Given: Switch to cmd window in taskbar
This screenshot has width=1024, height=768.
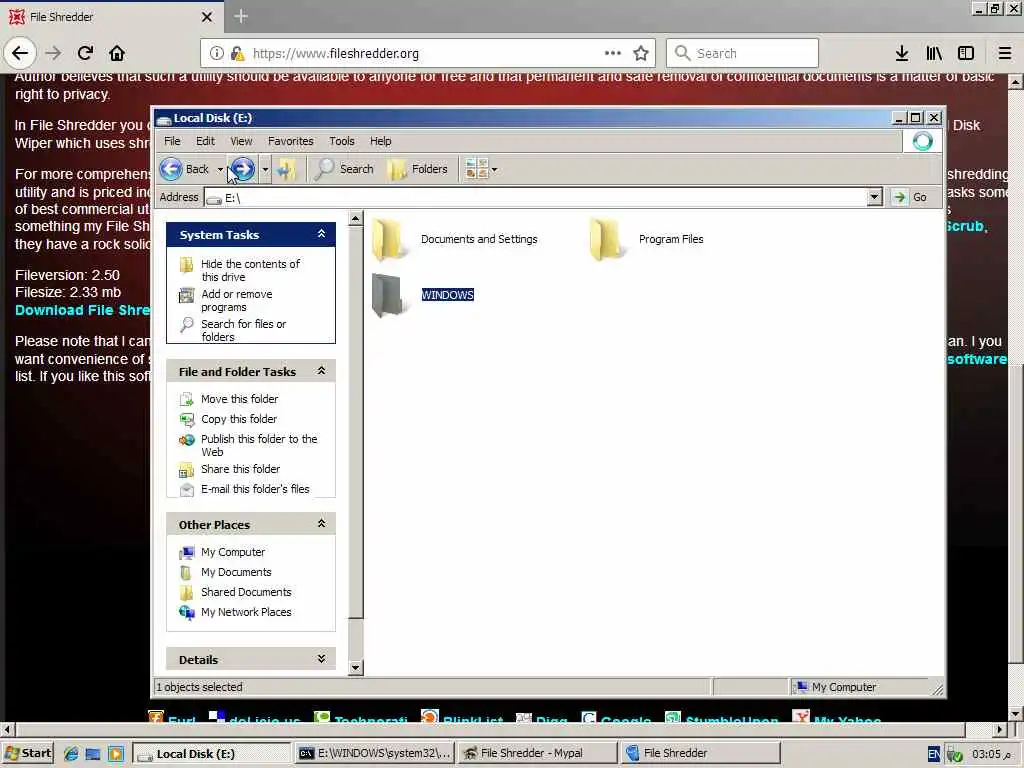Looking at the screenshot, I should (374, 753).
